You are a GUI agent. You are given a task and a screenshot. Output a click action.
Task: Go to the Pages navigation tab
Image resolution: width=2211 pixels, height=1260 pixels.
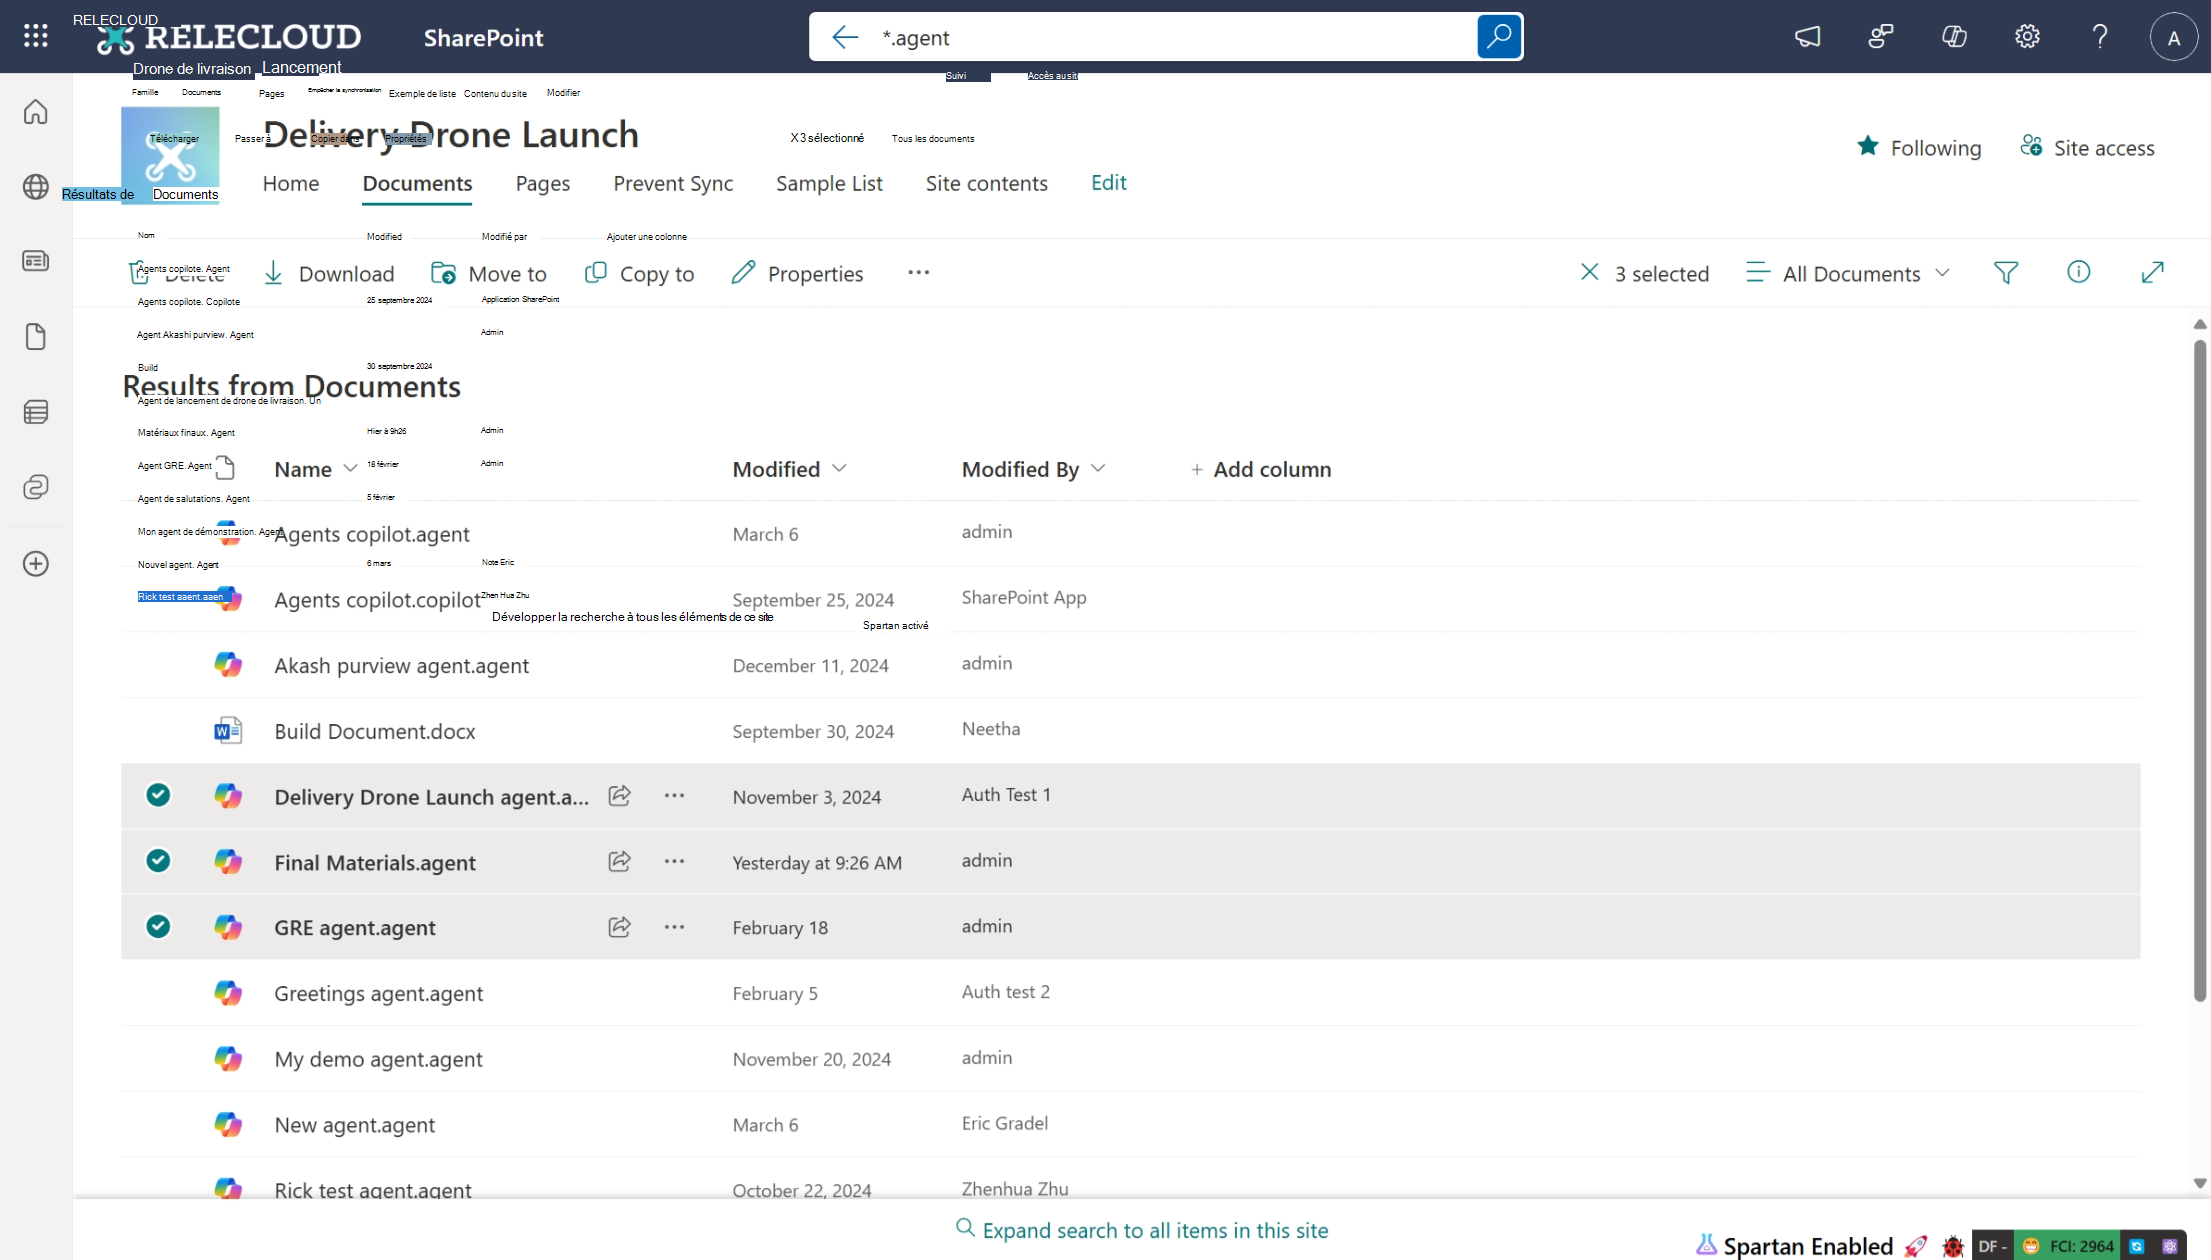(542, 183)
